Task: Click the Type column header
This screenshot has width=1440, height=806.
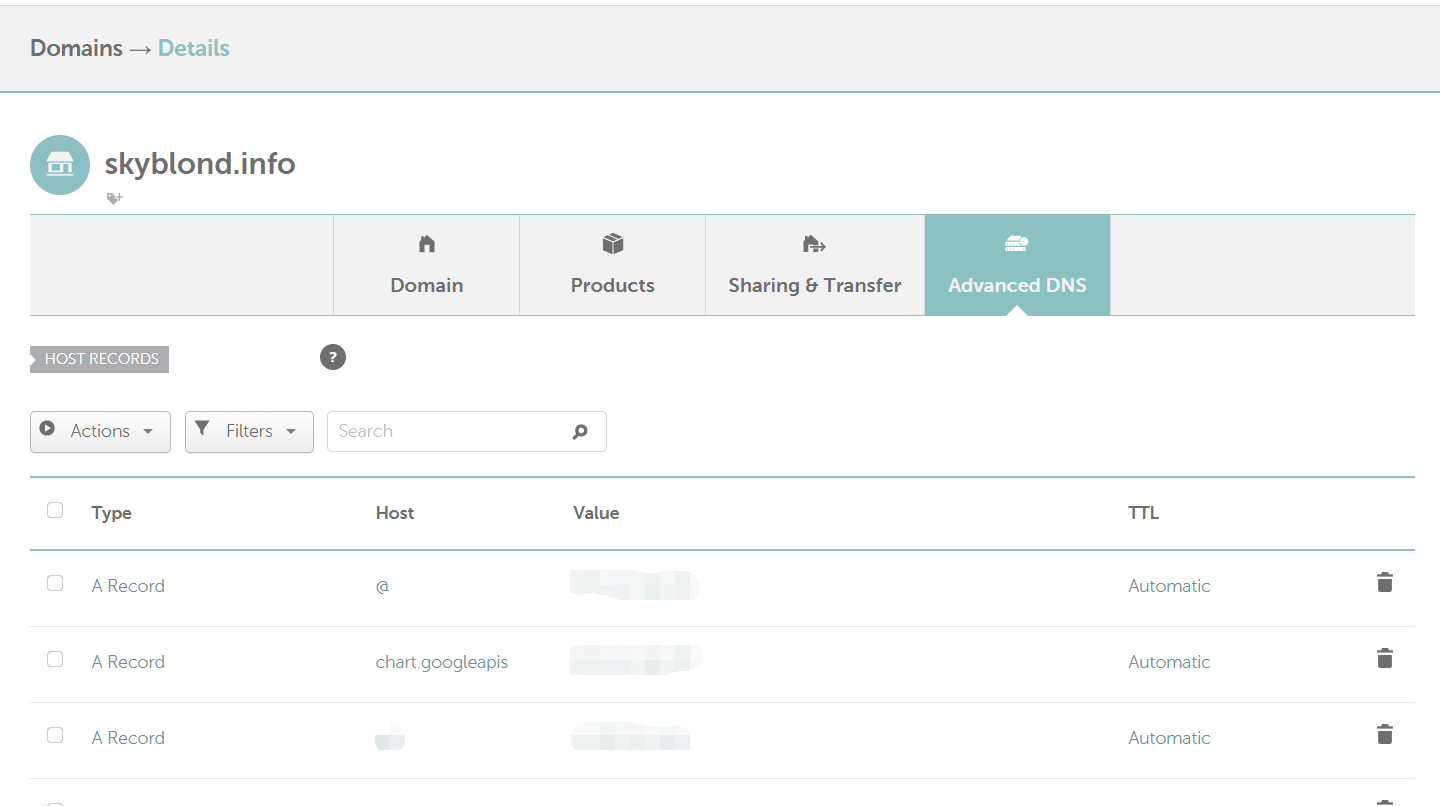Action: tap(112, 513)
